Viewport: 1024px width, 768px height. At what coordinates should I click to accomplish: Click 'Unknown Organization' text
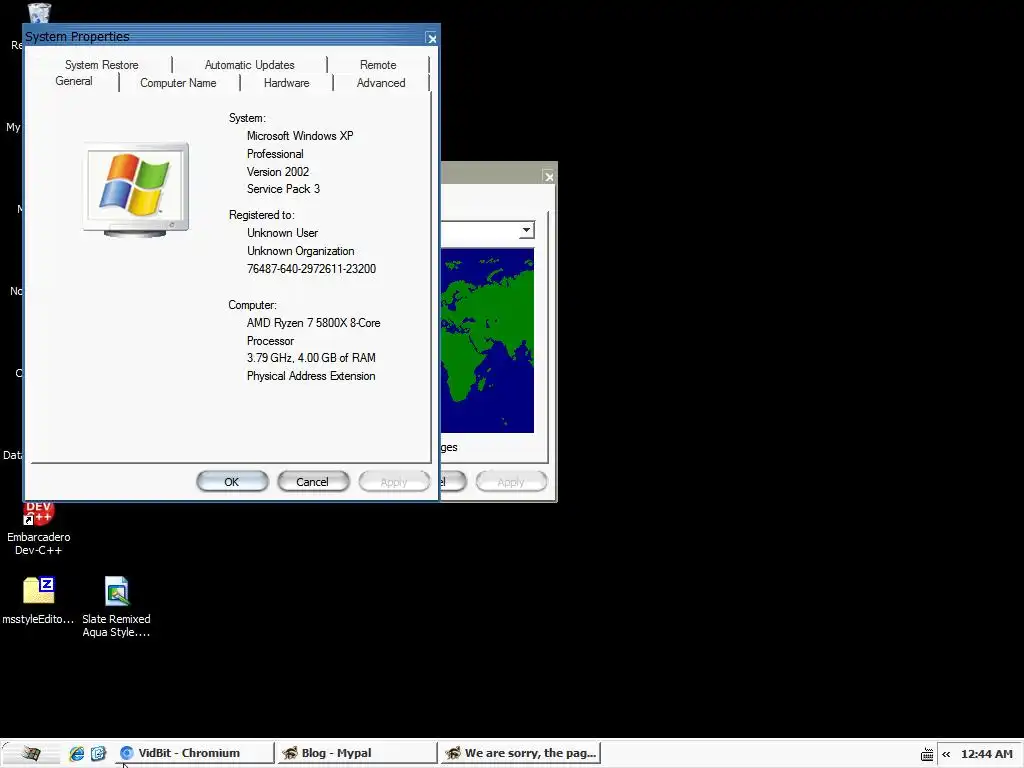[x=300, y=251]
